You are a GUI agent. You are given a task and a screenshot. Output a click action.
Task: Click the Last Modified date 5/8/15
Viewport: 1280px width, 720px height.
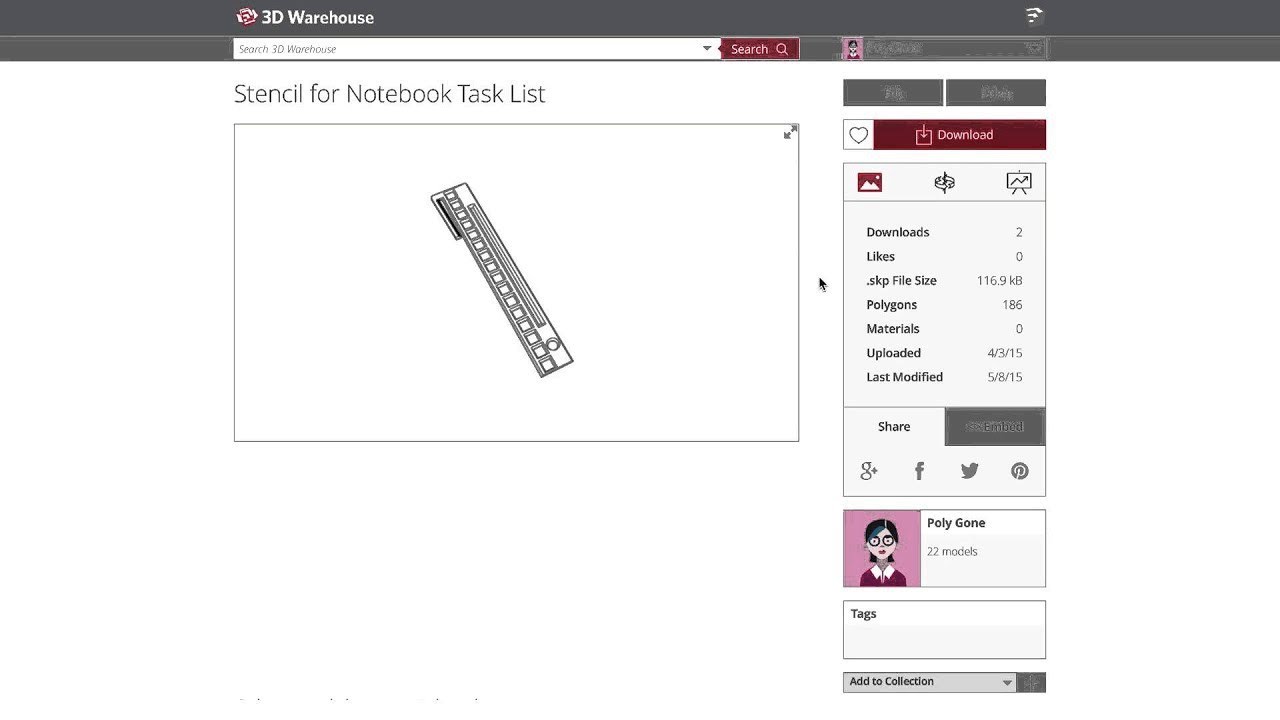coord(1005,377)
